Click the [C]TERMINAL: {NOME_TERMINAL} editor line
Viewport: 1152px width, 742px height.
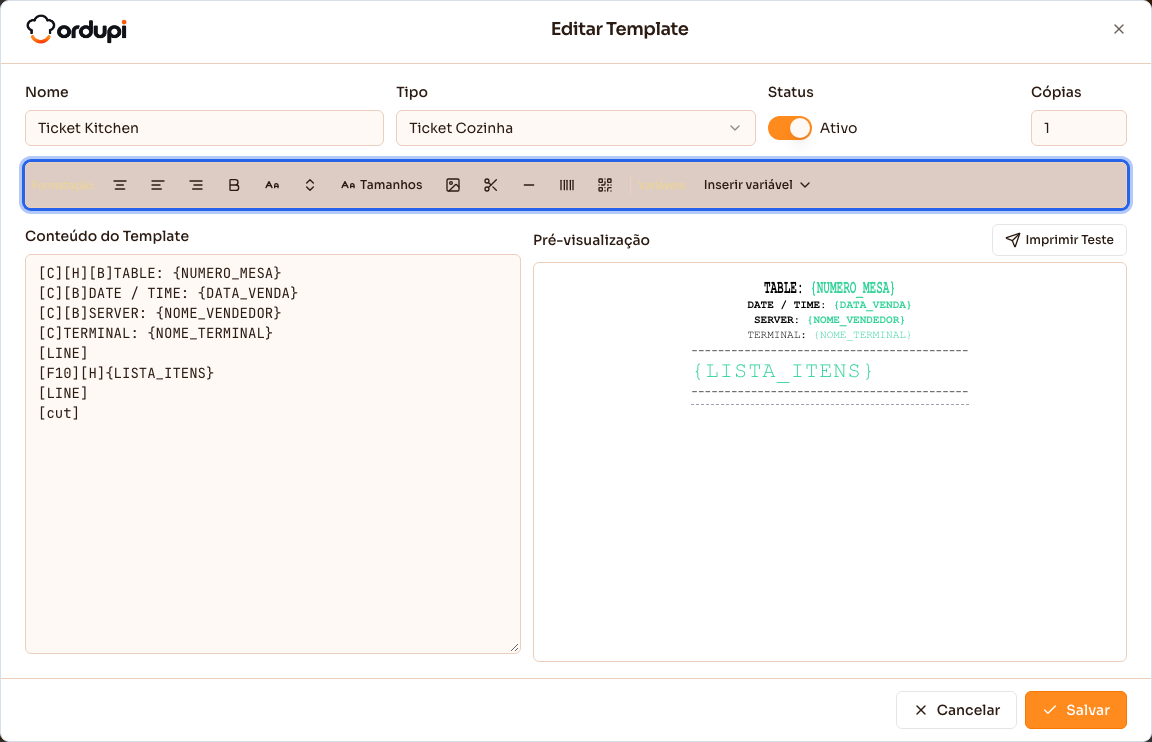pyautogui.click(x=155, y=333)
